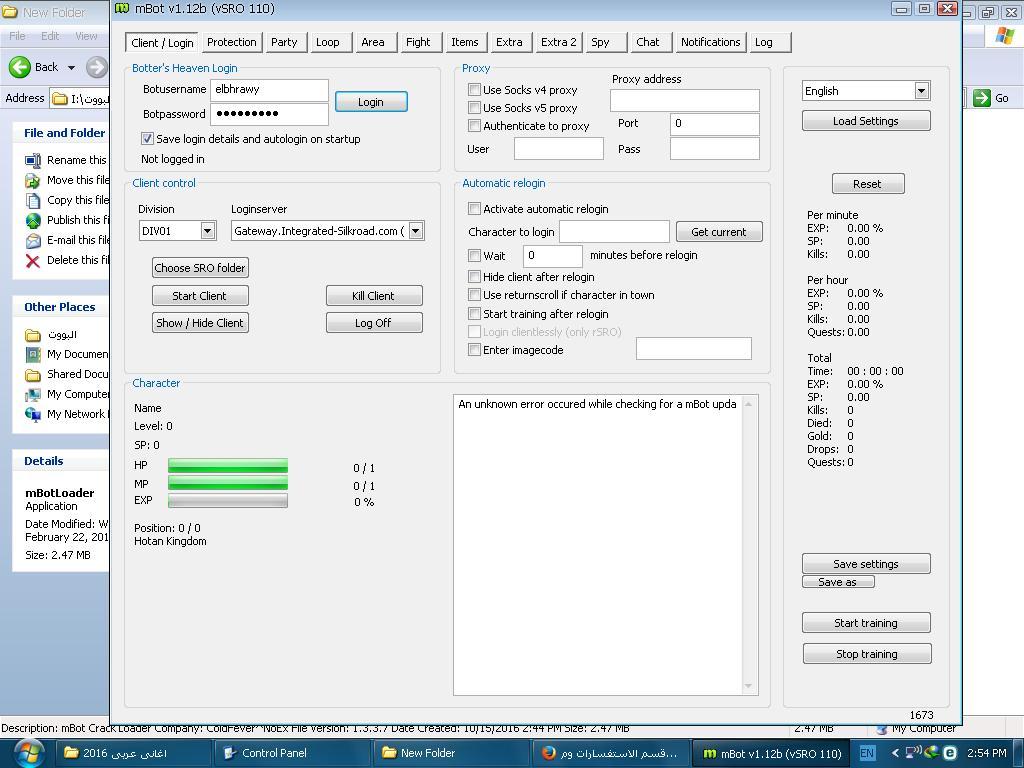Click the Kill Client button

coord(374,296)
